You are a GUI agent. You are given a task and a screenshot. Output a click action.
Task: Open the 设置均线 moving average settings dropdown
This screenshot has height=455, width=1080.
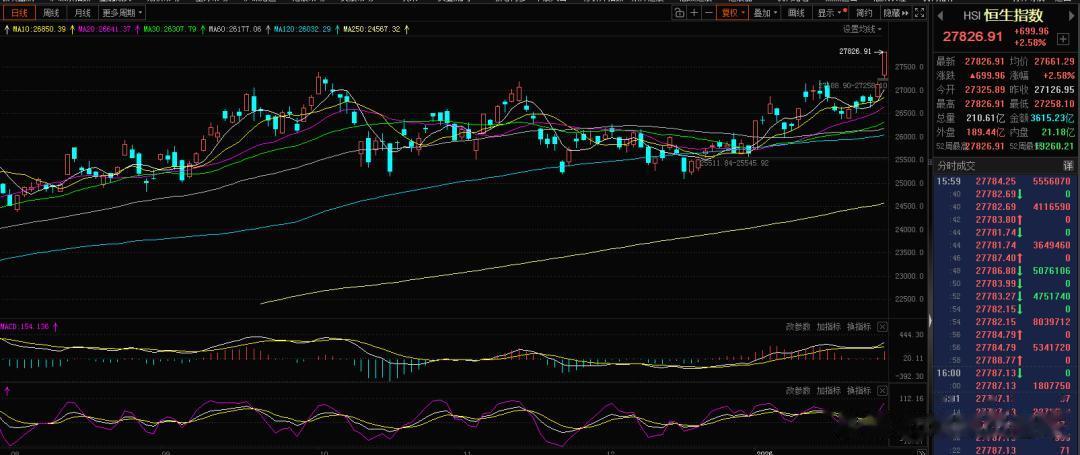[x=862, y=29]
